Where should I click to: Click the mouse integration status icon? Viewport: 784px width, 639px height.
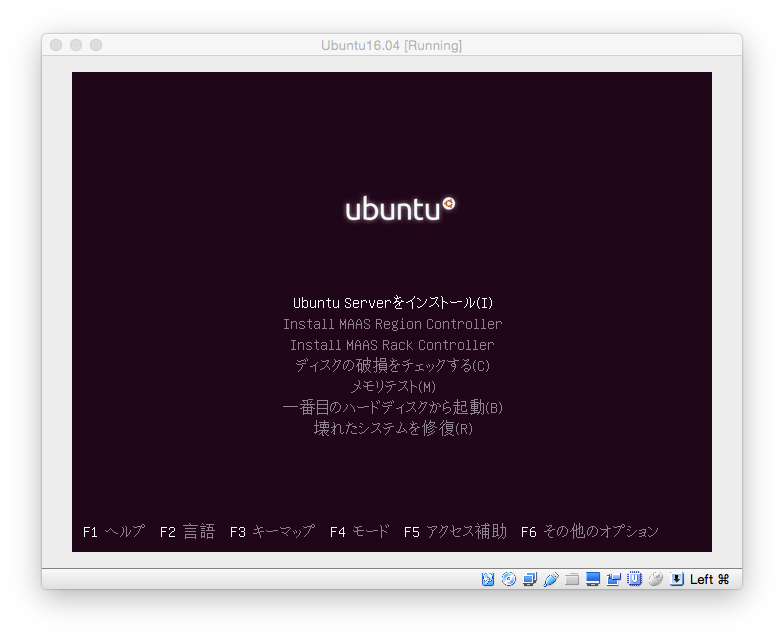pyautogui.click(x=656, y=579)
